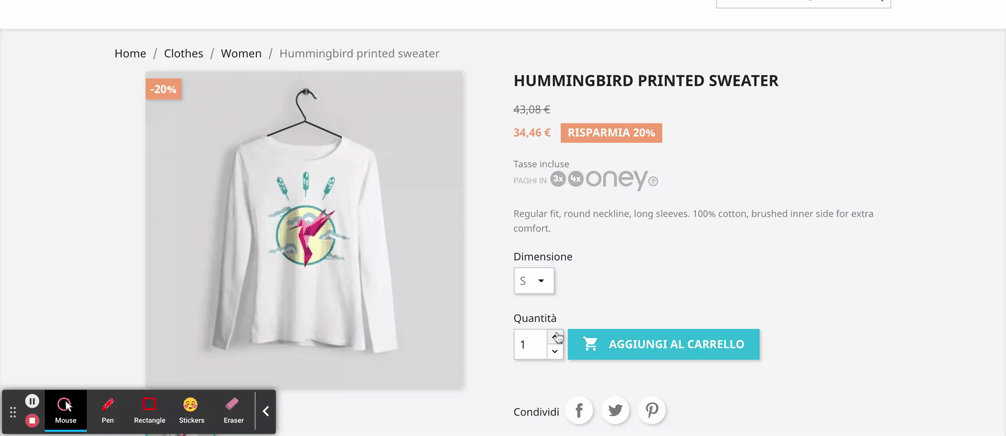The image size is (1006, 436).
Task: Select the Pen annotation tool
Action: [x=108, y=410]
